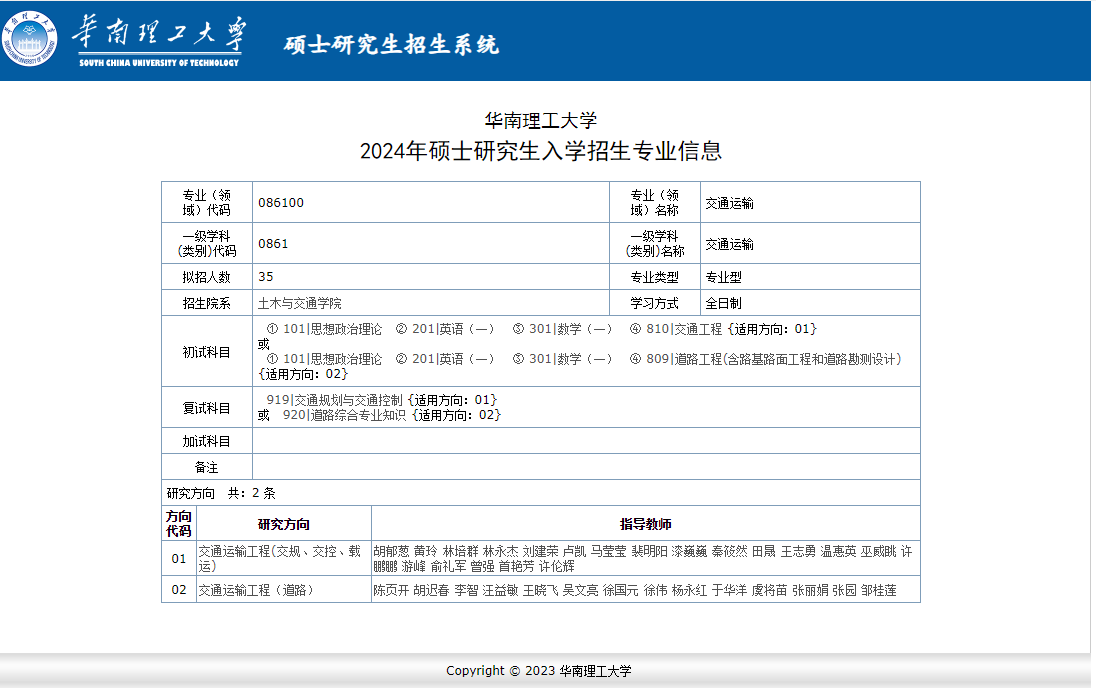Click advisor name '邹桂莲'
Image resolution: width=1096 pixels, height=693 pixels.
coord(879,590)
